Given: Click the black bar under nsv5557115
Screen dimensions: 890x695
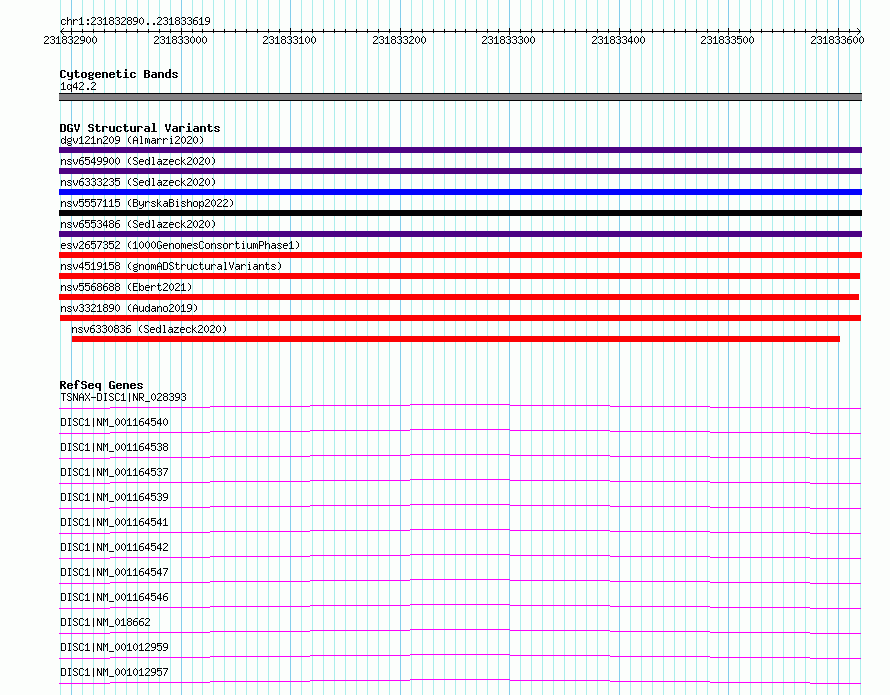Looking at the screenshot, I should (460, 213).
